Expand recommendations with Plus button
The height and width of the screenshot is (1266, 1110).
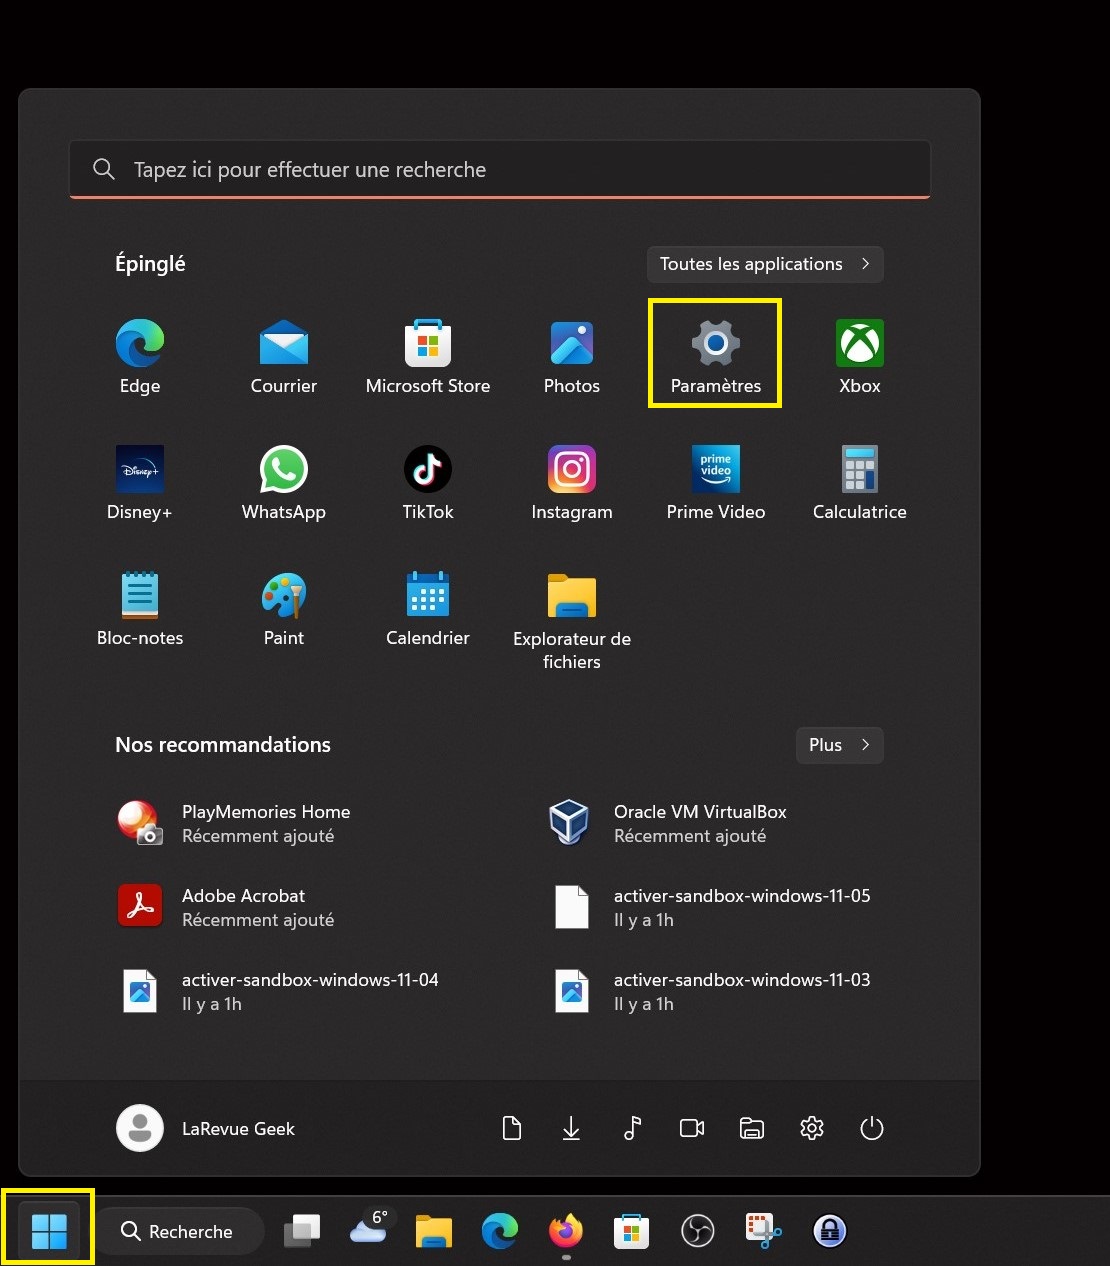click(x=839, y=745)
